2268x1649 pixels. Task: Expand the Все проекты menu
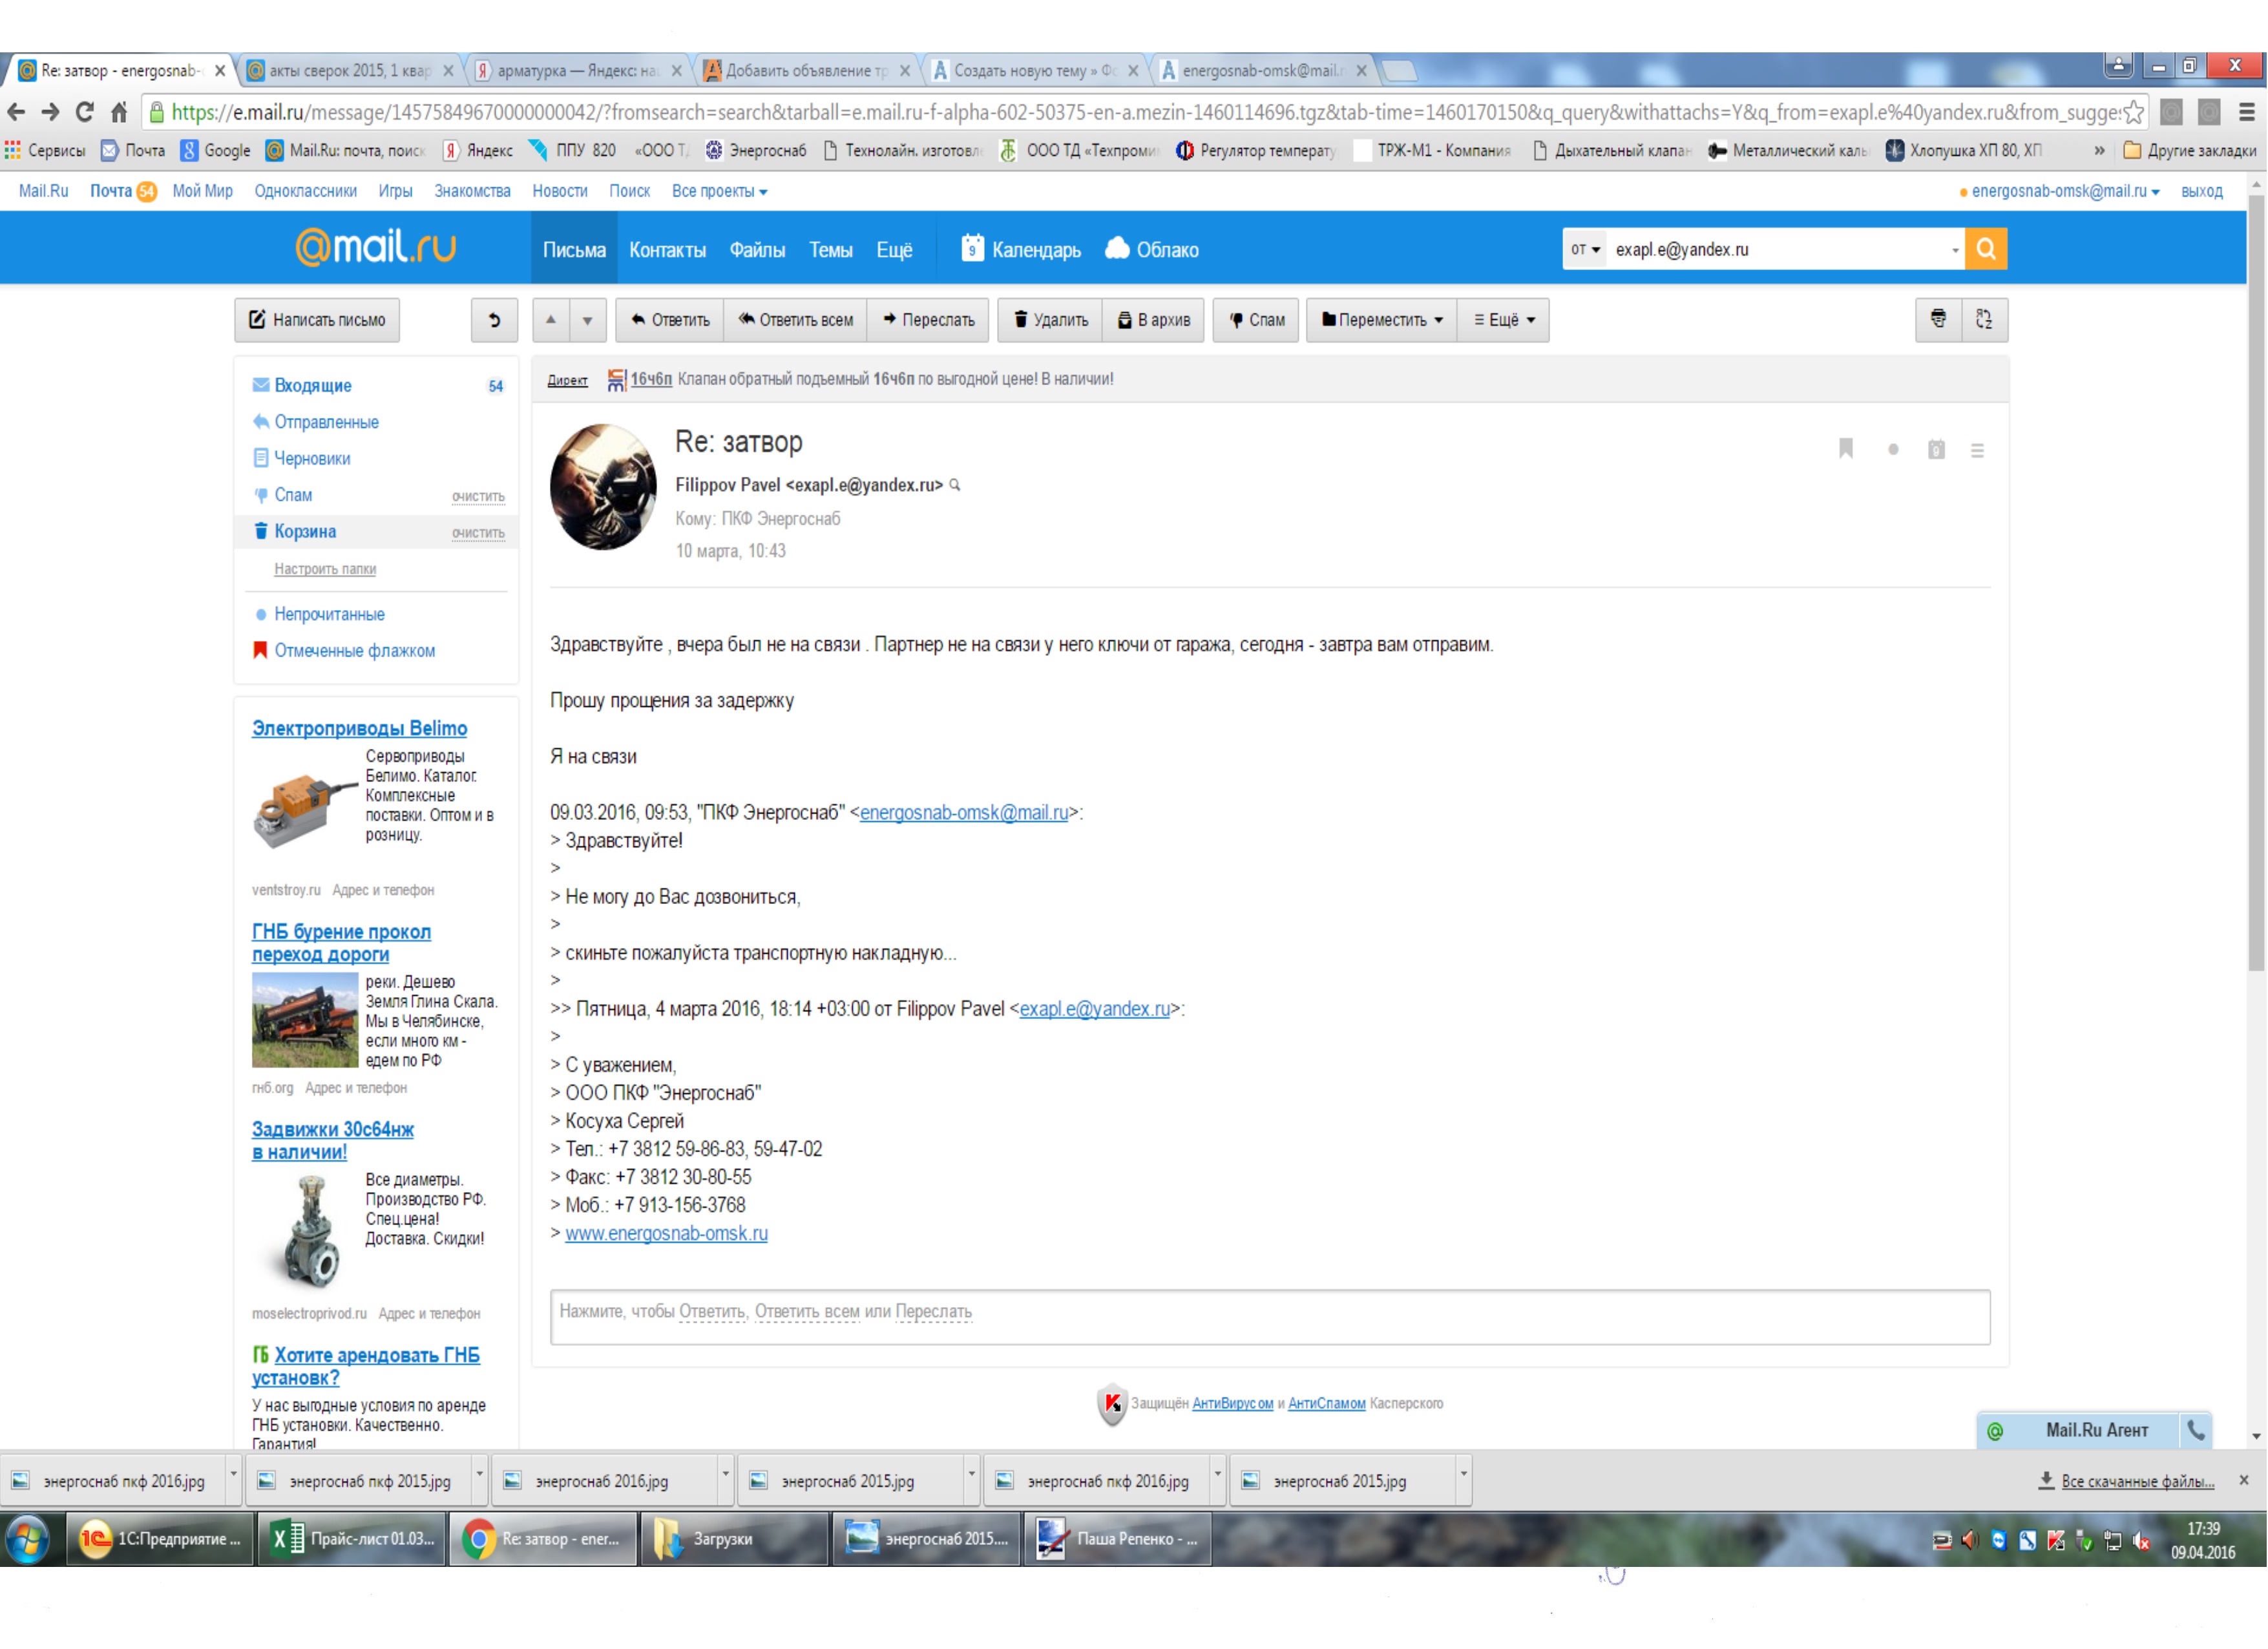719,191
